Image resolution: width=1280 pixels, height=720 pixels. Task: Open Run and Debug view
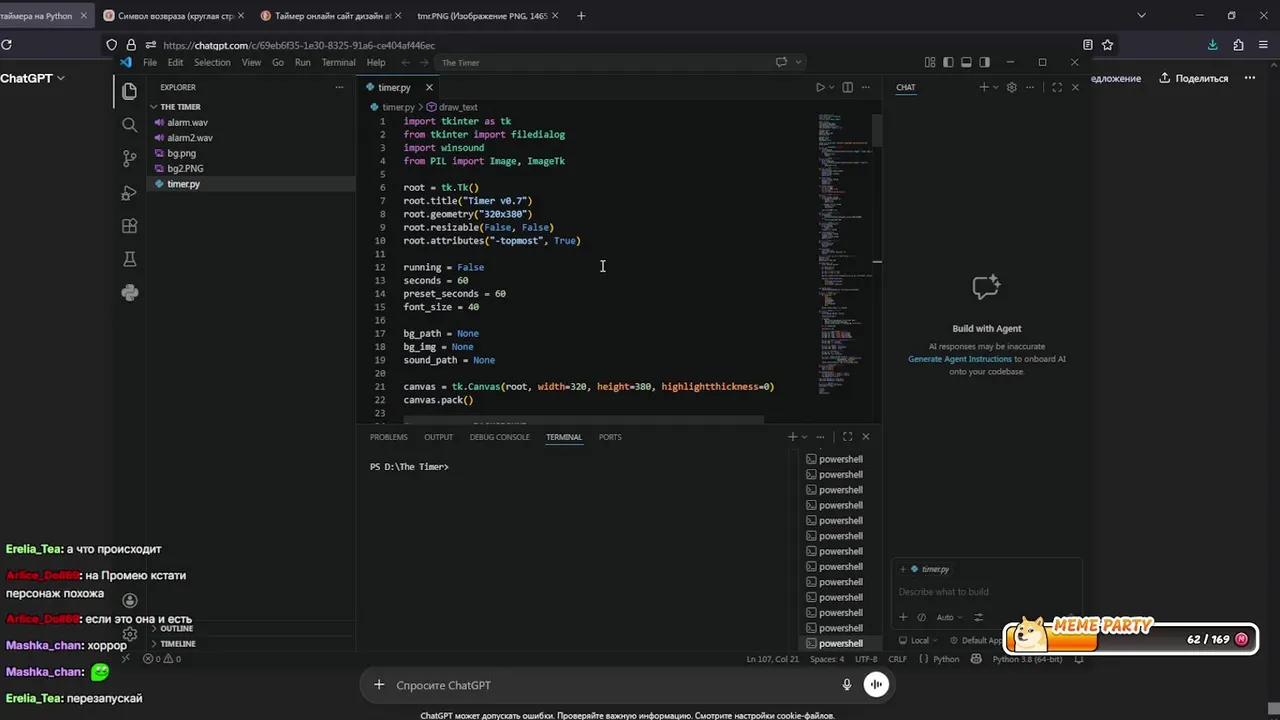129,192
